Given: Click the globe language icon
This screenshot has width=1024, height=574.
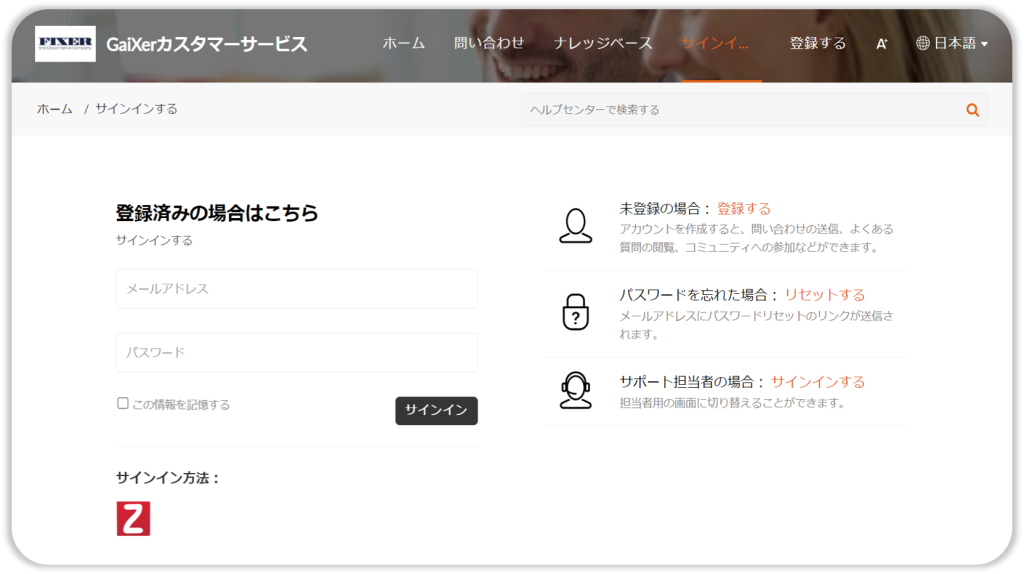Looking at the screenshot, I should click(x=923, y=44).
